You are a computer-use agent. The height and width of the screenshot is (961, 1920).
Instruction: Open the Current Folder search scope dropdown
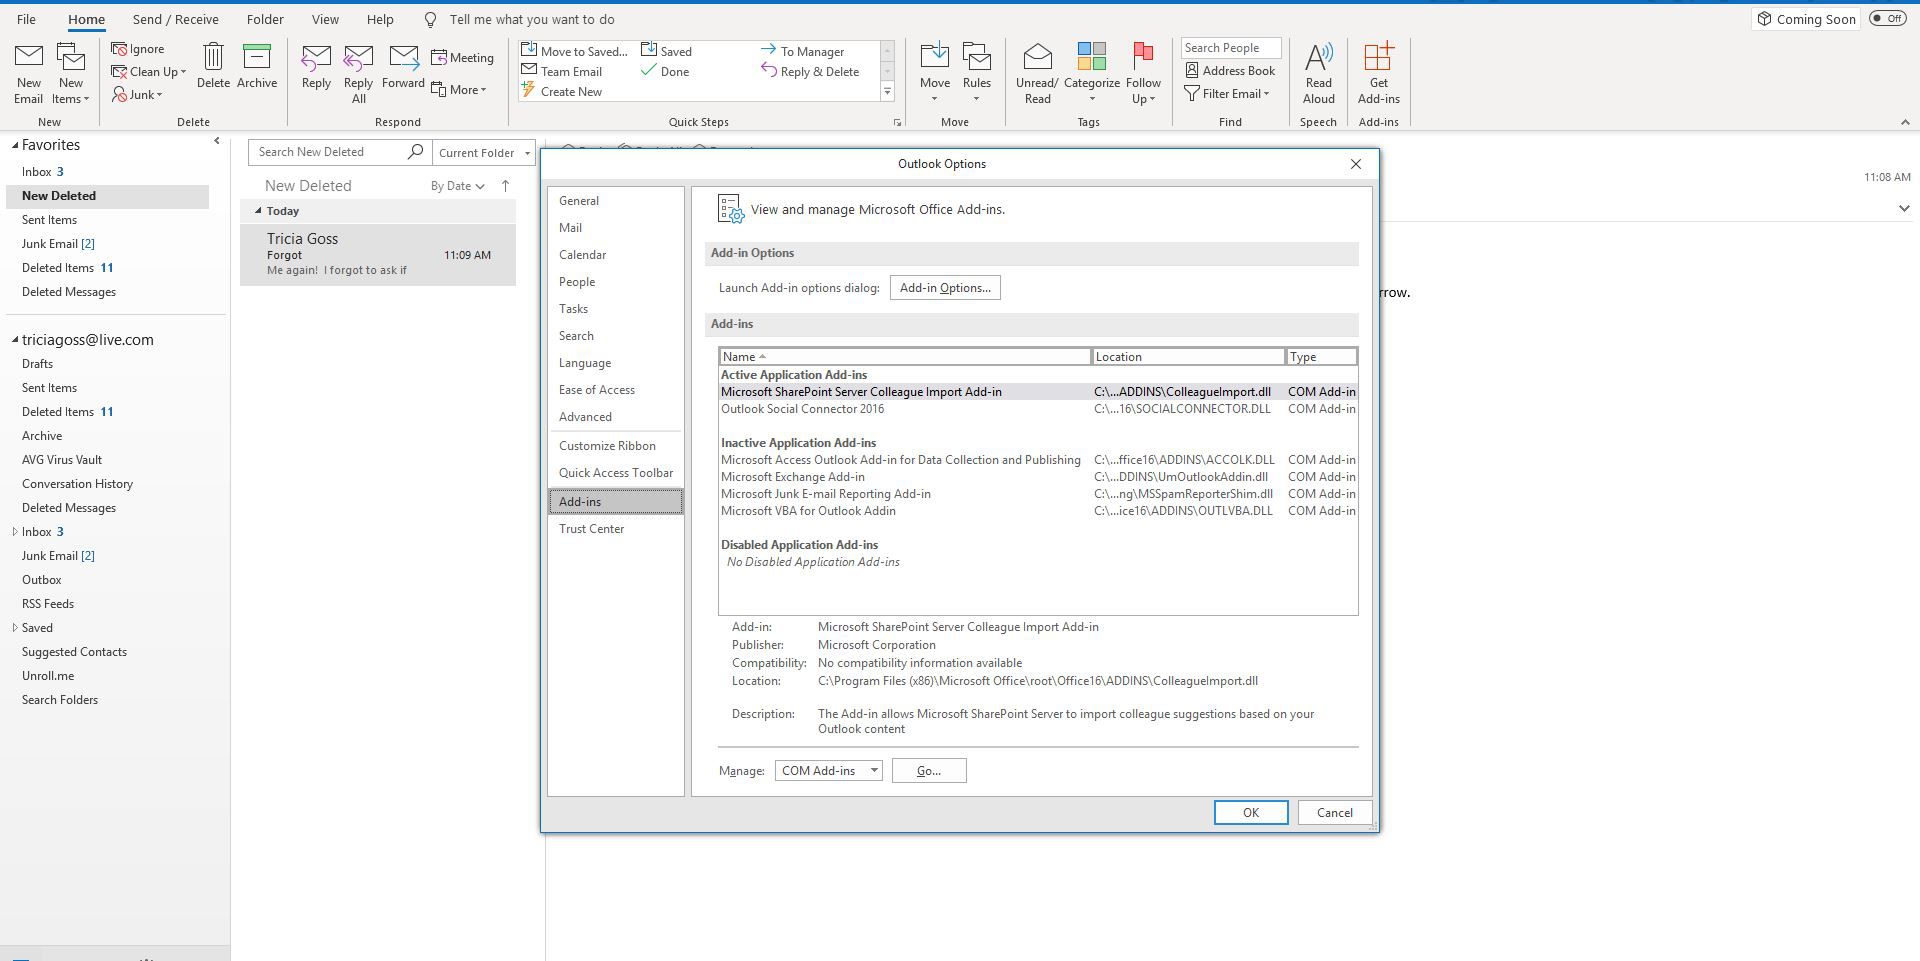[x=484, y=153]
